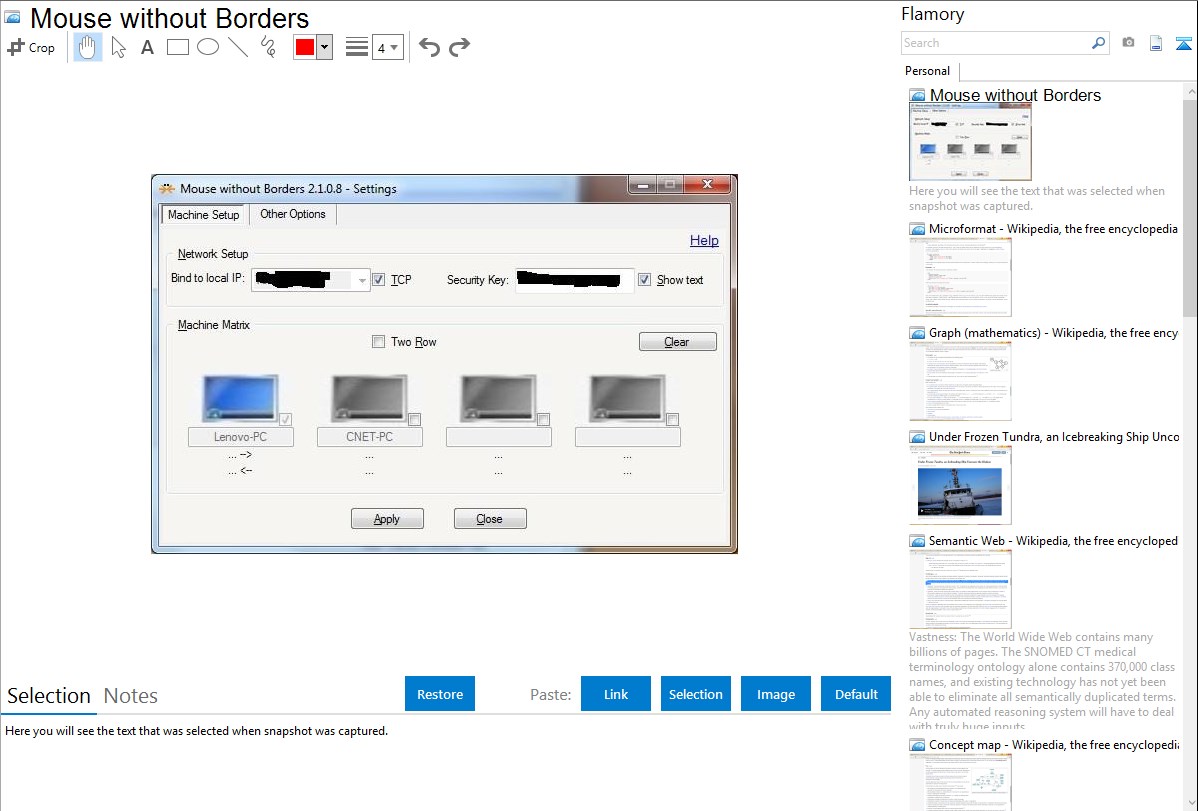The image size is (1198, 811).
Task: Select the straight line tool
Action: pos(238,47)
